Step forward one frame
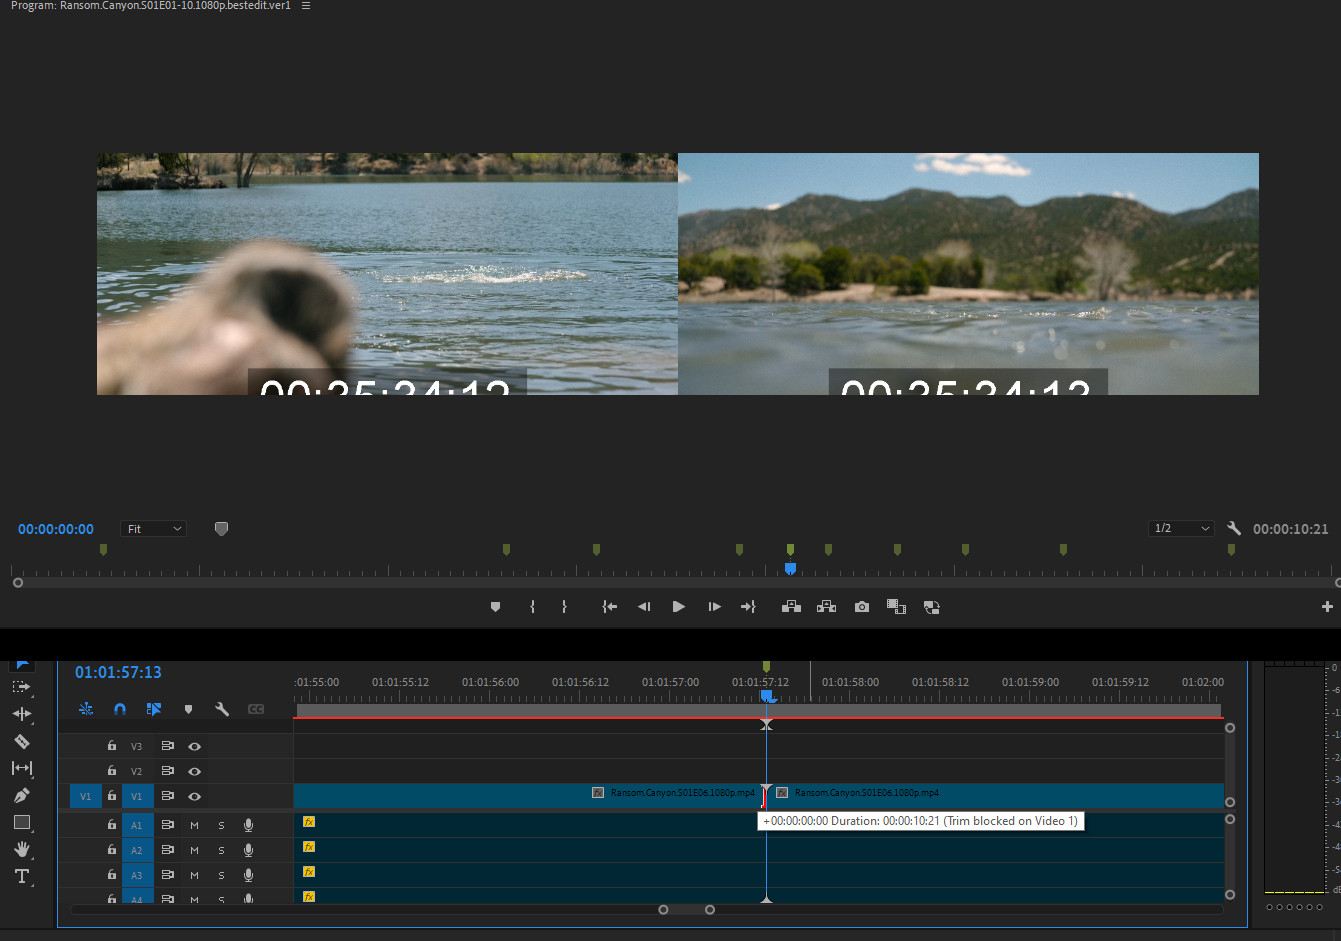The image size is (1341, 941). click(x=714, y=607)
